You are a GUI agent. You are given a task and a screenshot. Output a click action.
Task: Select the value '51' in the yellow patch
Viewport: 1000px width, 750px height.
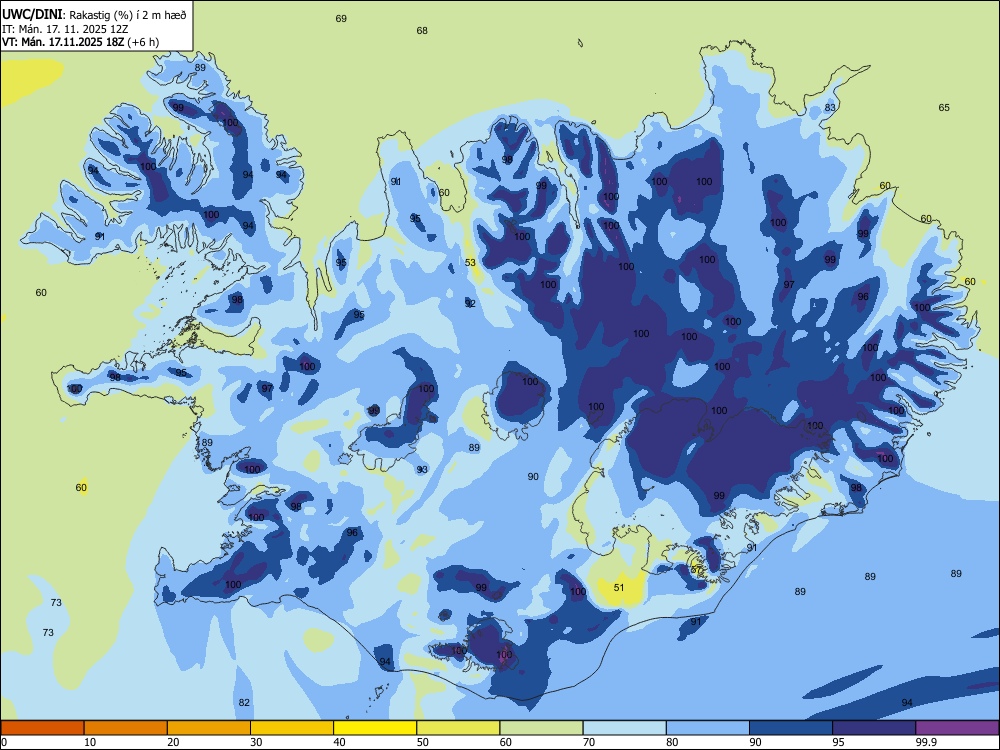point(619,587)
